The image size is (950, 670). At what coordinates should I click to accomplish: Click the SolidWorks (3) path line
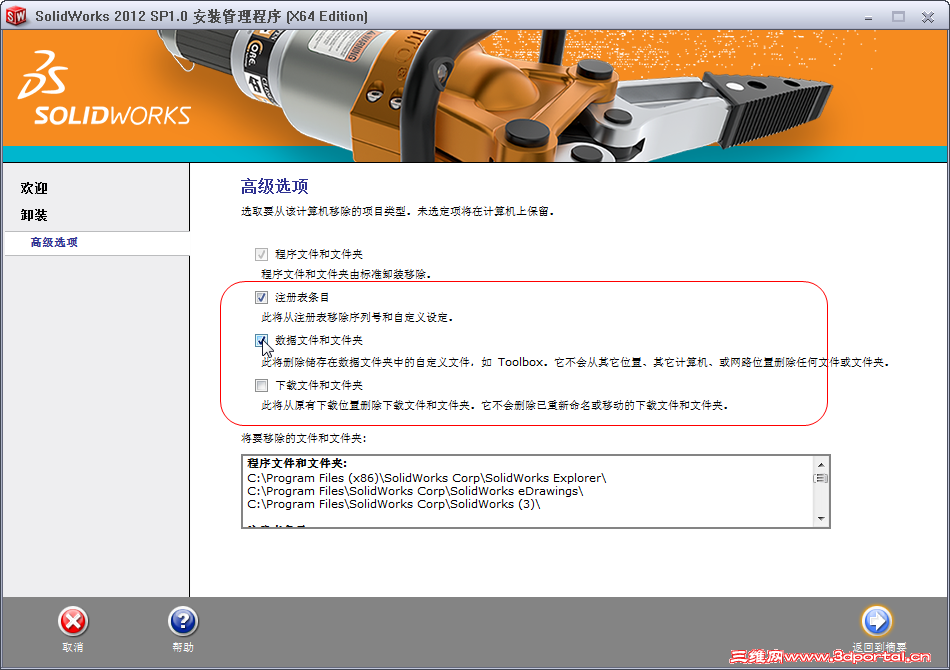[394, 504]
